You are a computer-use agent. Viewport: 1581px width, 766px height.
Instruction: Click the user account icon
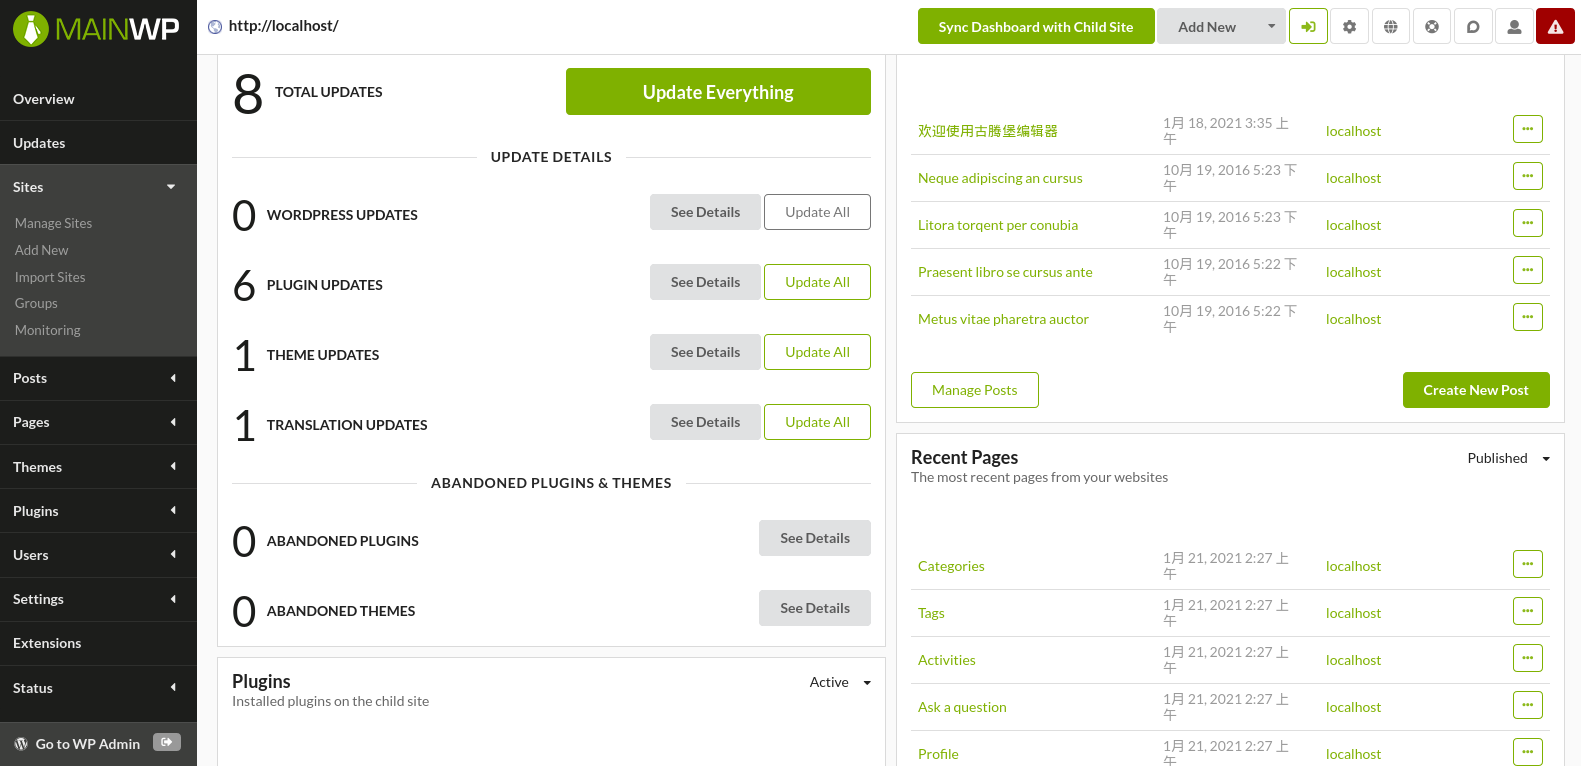click(1514, 27)
